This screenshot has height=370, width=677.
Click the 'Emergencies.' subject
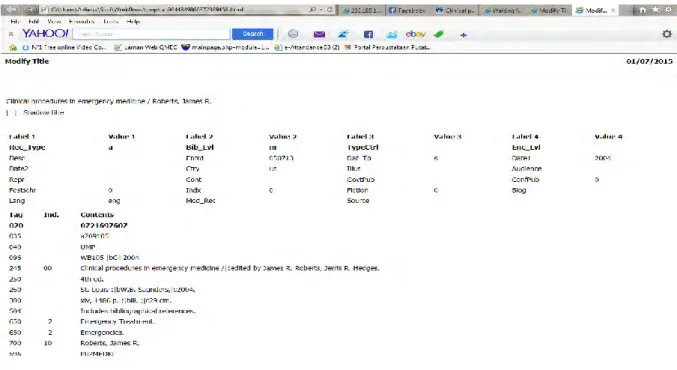coord(102,332)
